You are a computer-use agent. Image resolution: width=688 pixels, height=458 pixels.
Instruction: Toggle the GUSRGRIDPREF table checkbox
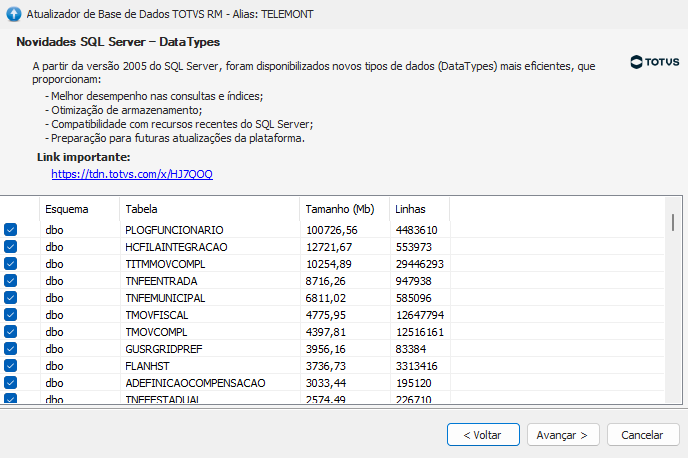(11, 349)
